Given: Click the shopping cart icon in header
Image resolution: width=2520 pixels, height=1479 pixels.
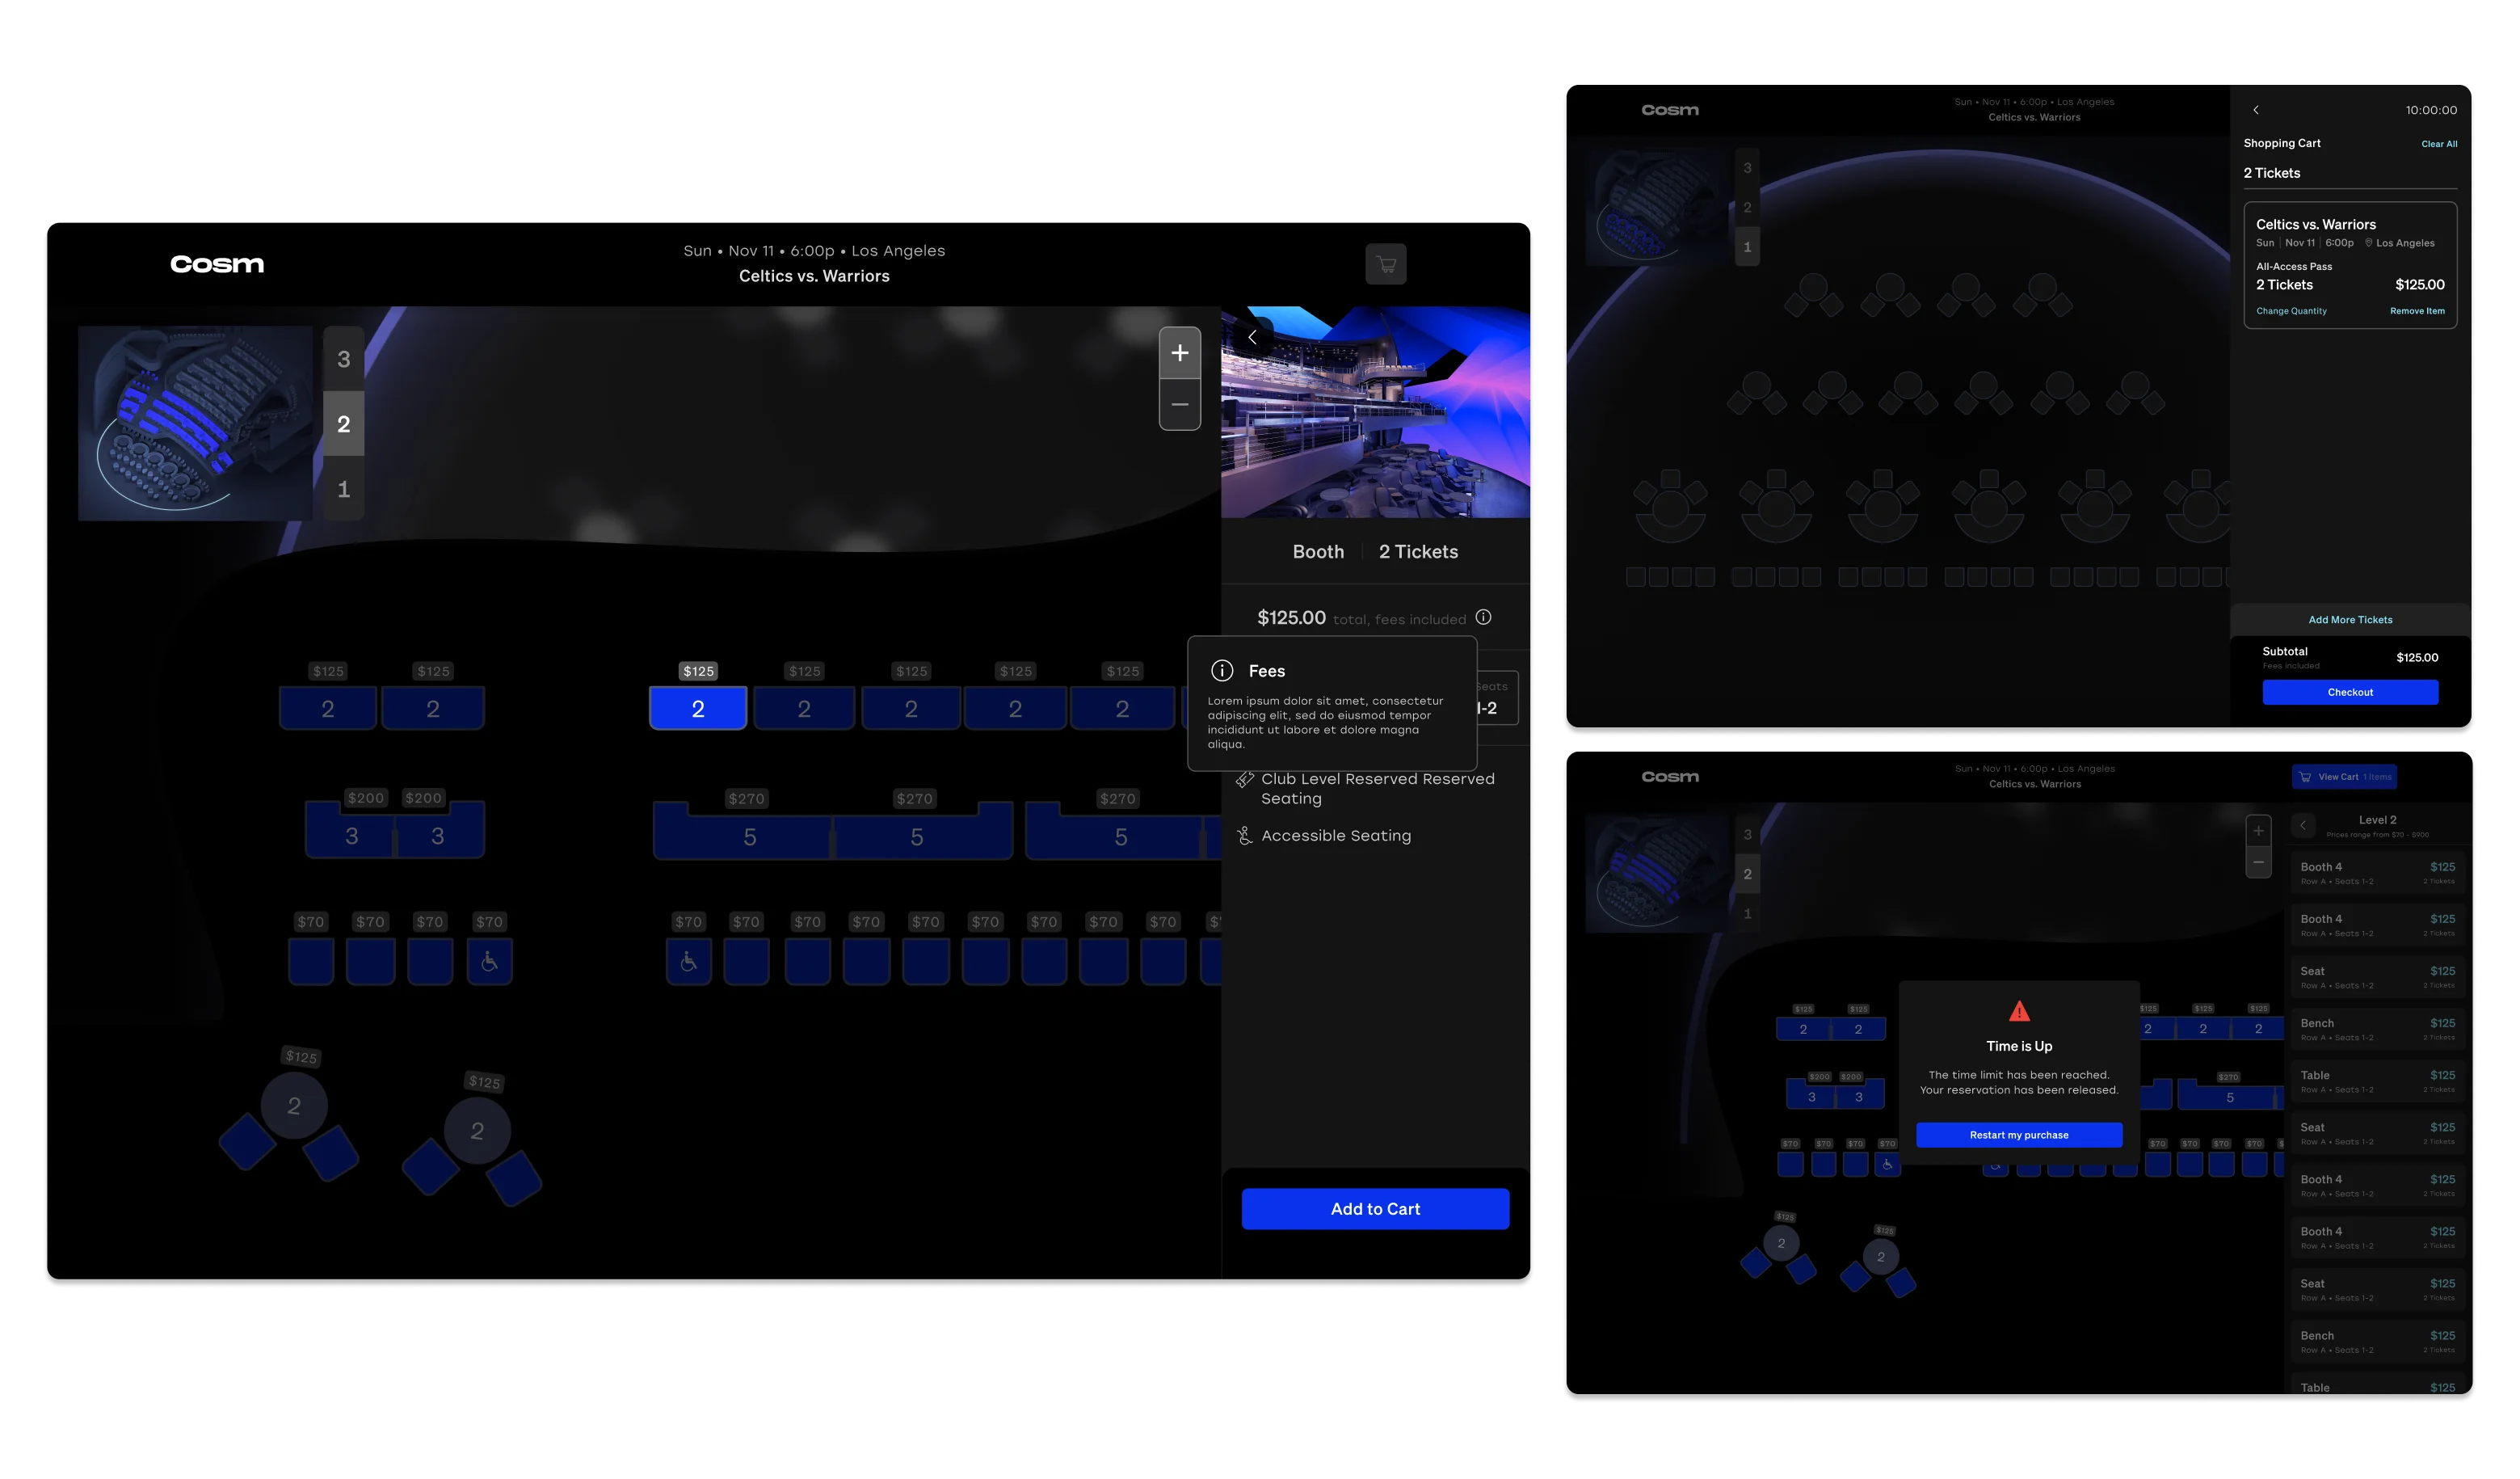Looking at the screenshot, I should click(1385, 265).
